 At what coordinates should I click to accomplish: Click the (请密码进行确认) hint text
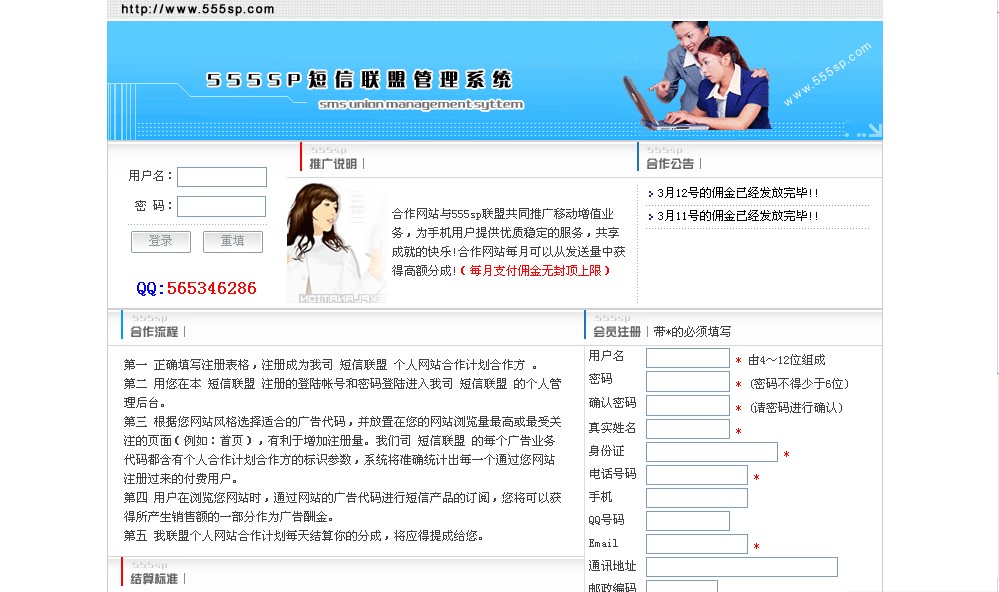(x=796, y=408)
